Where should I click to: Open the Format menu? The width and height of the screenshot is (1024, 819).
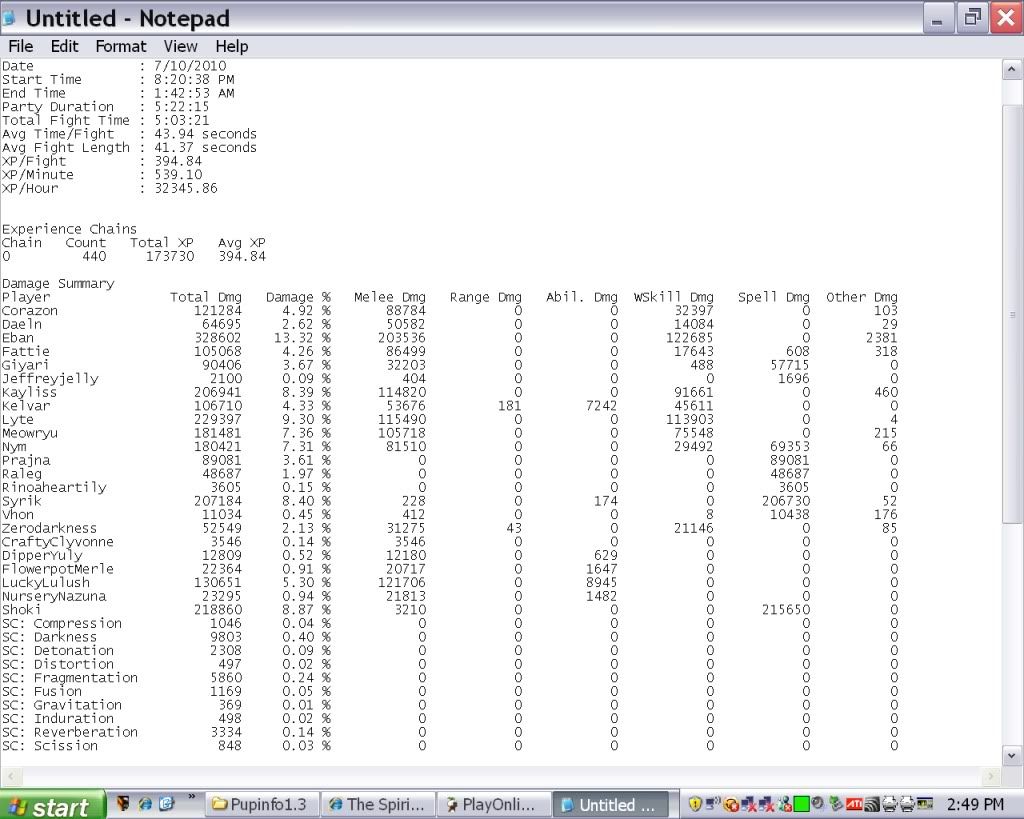point(121,46)
